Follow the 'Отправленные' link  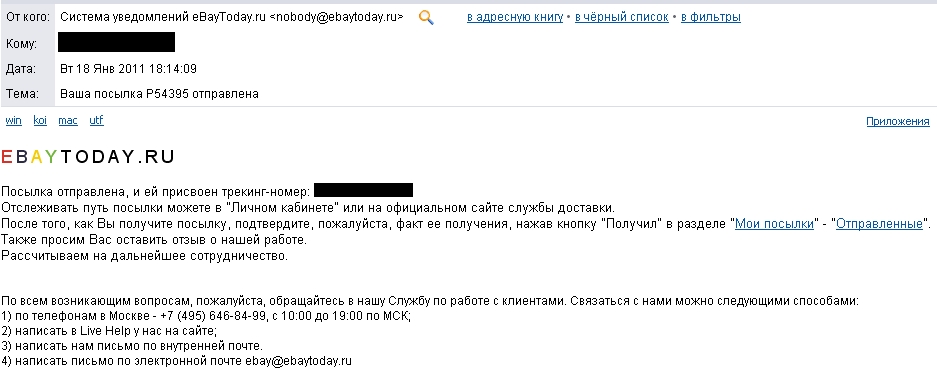[879, 224]
